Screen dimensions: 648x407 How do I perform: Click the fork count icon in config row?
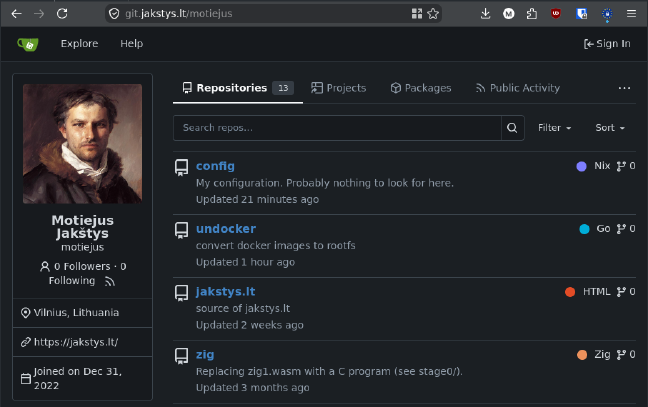point(621,166)
